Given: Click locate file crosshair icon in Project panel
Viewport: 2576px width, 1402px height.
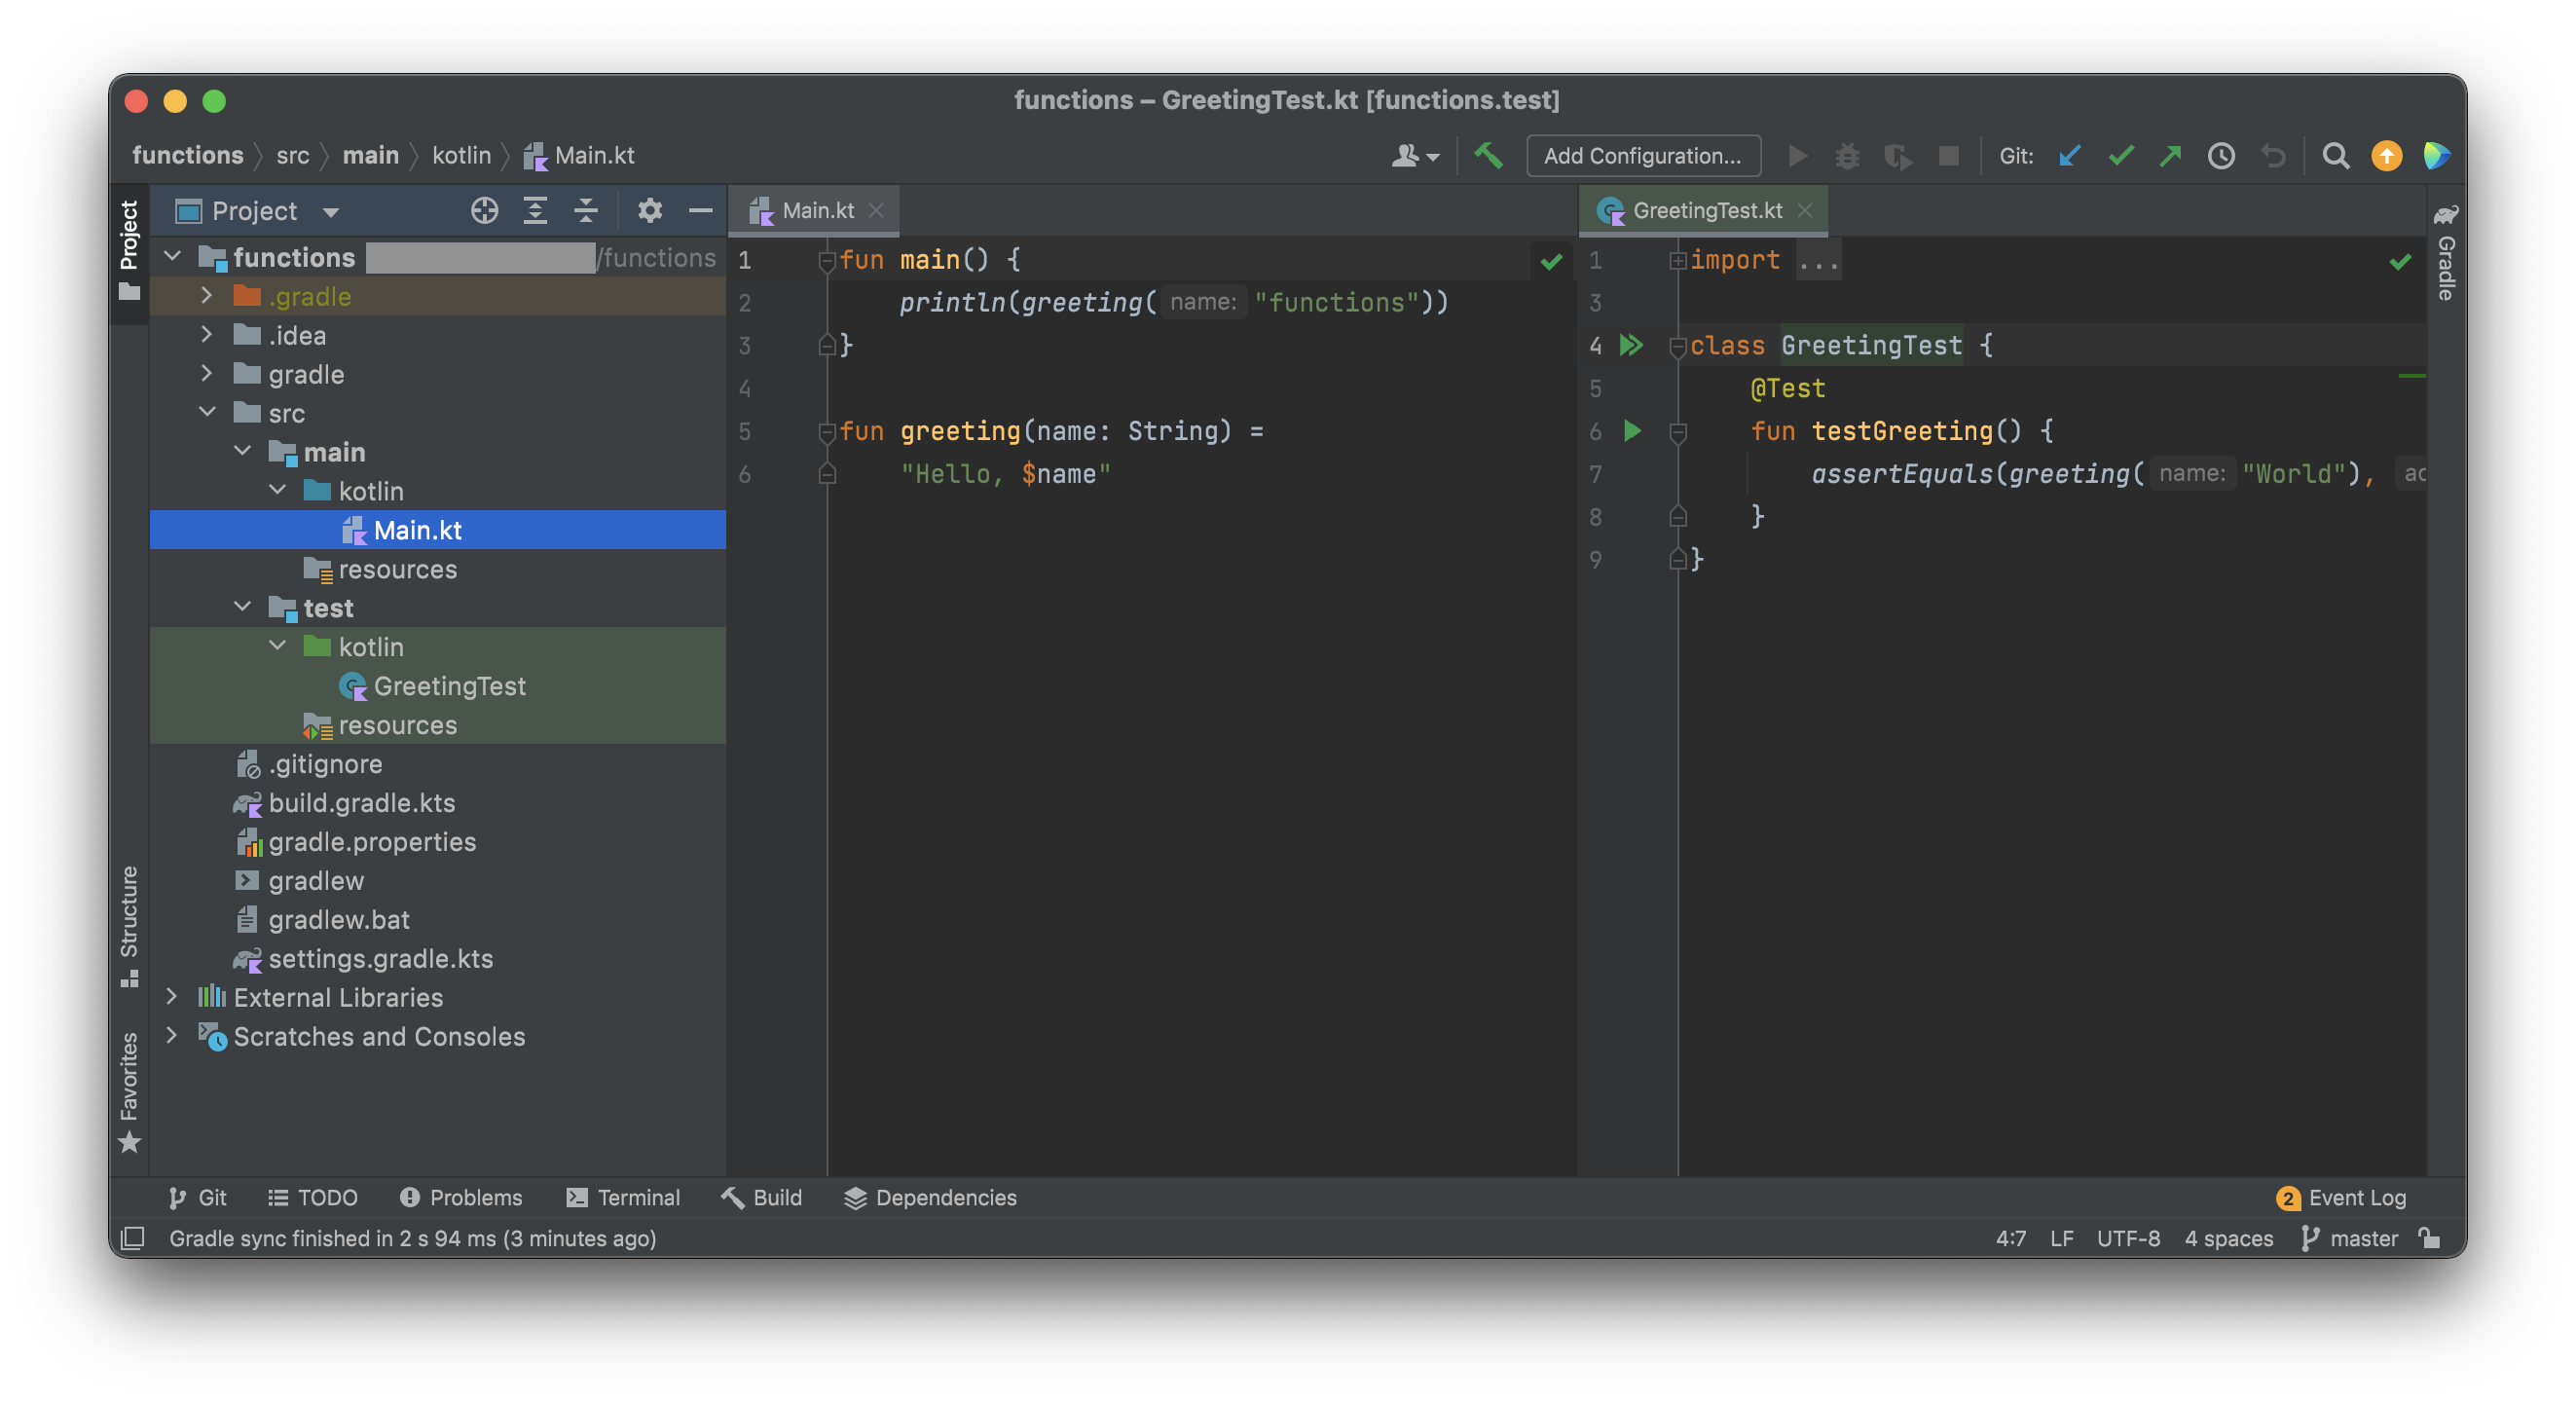Looking at the screenshot, I should (x=484, y=211).
